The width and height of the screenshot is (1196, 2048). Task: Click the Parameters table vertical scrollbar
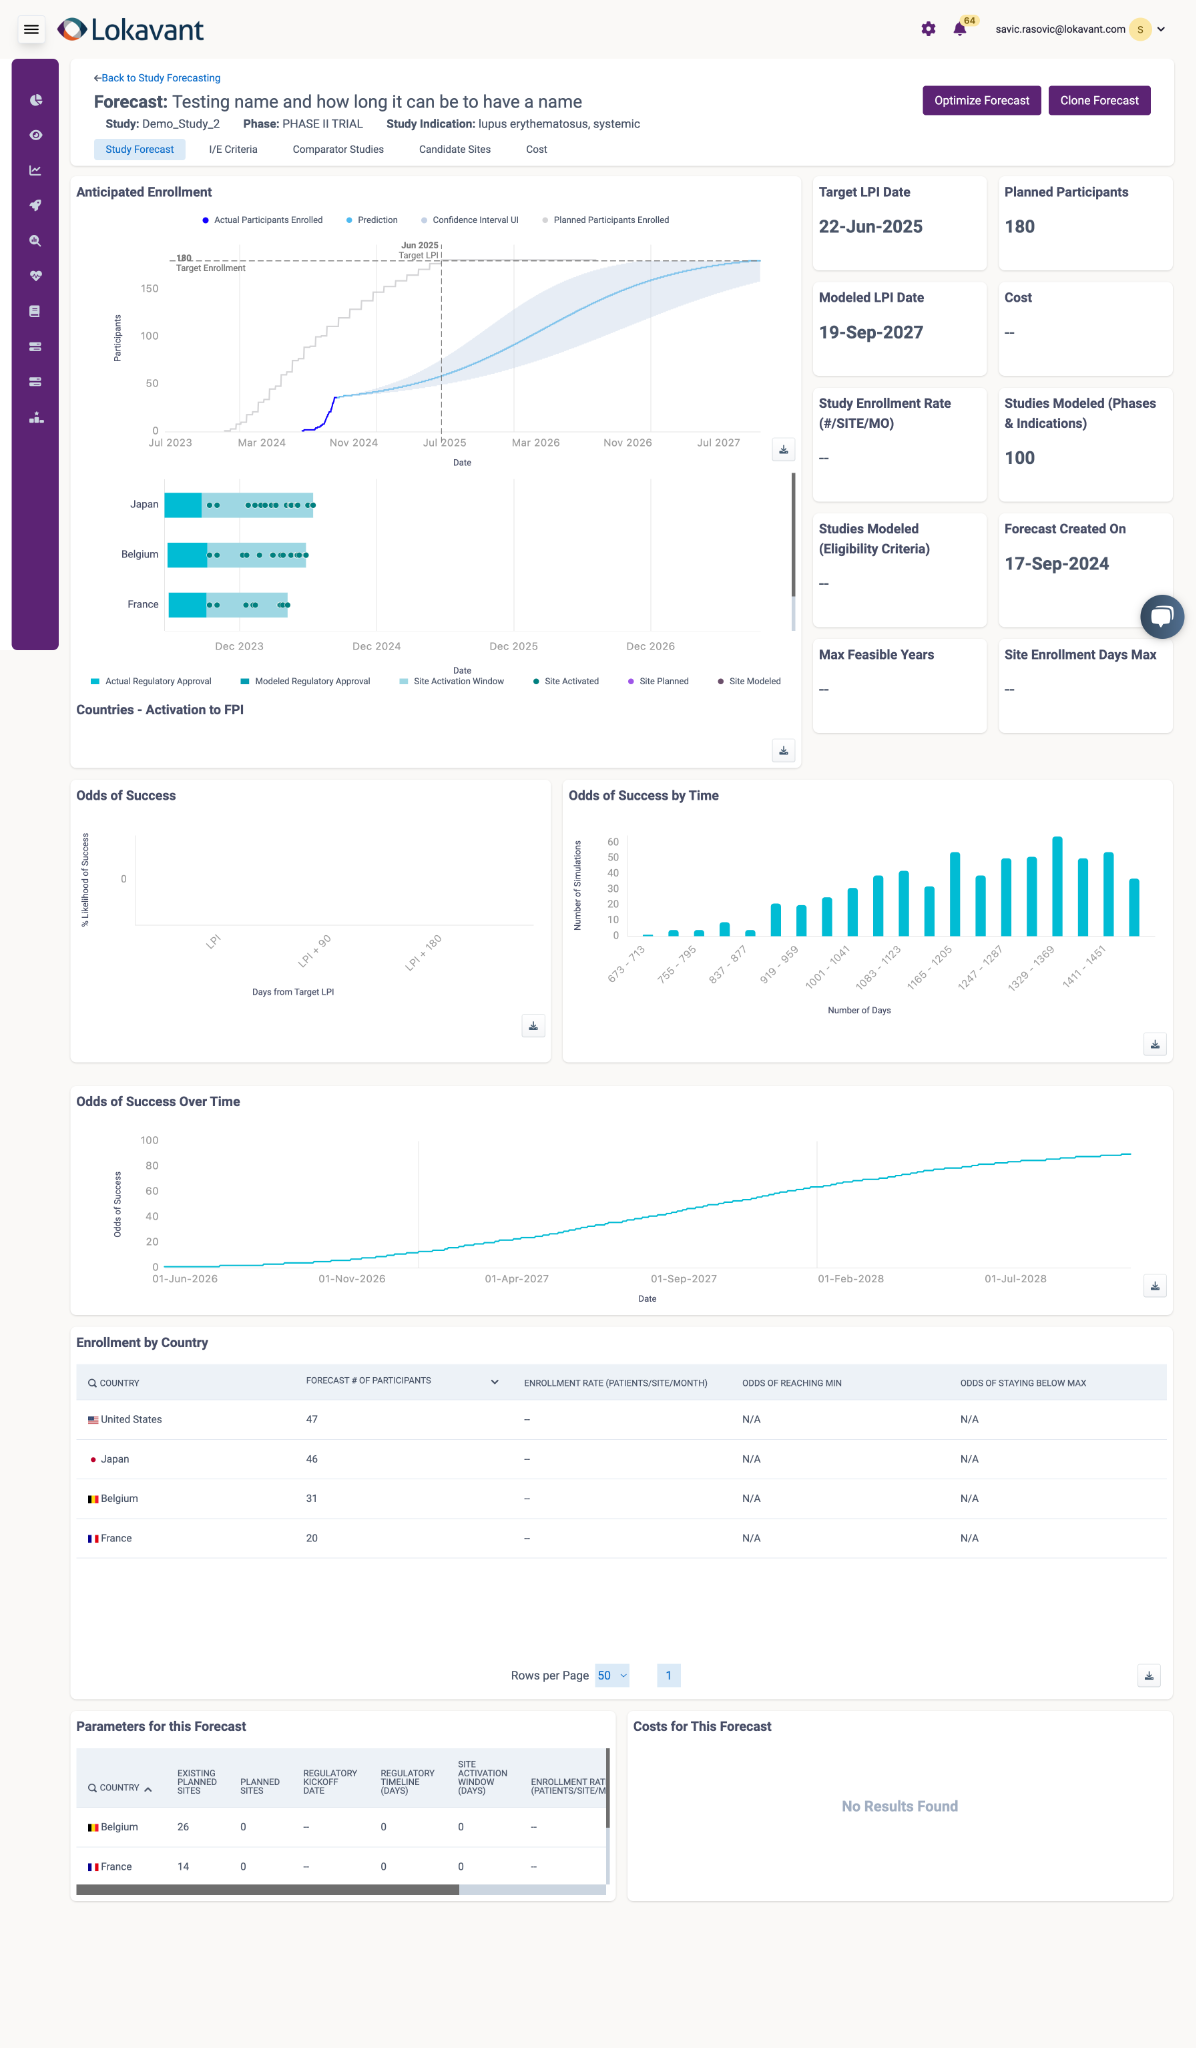(608, 1788)
